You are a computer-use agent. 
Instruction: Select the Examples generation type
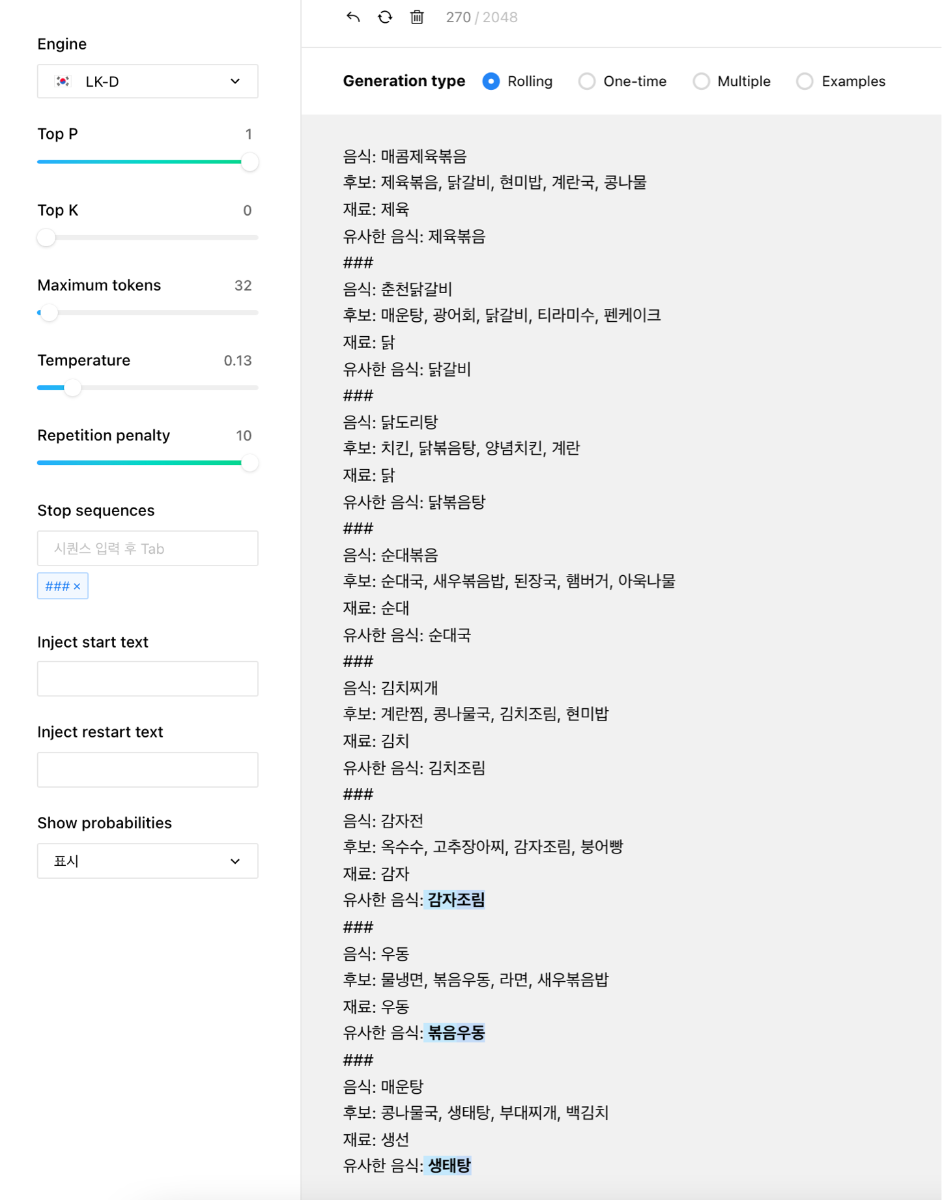pyautogui.click(x=805, y=81)
